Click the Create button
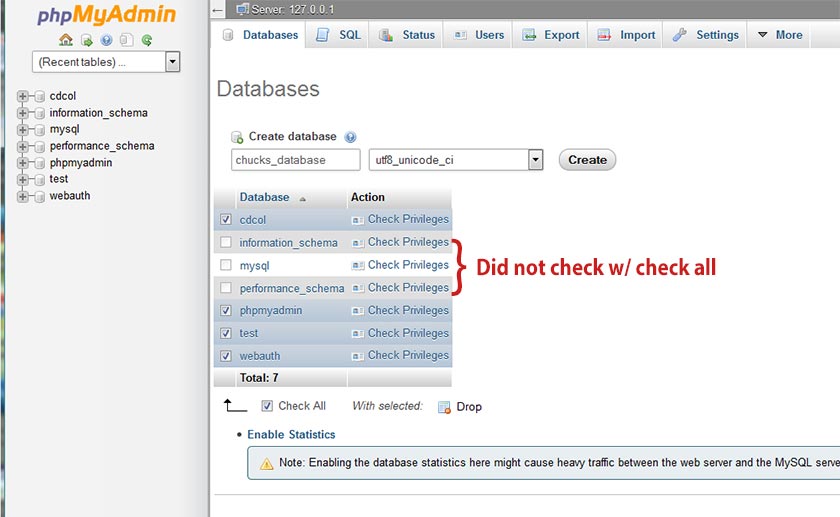 587,160
